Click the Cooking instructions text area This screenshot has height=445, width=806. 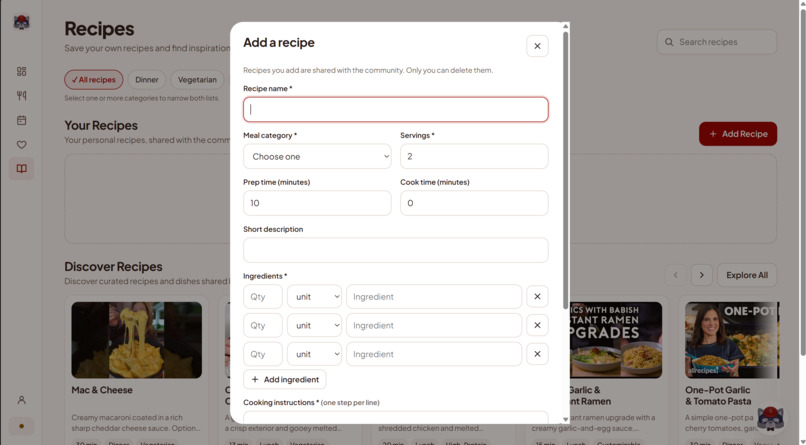[x=395, y=417]
